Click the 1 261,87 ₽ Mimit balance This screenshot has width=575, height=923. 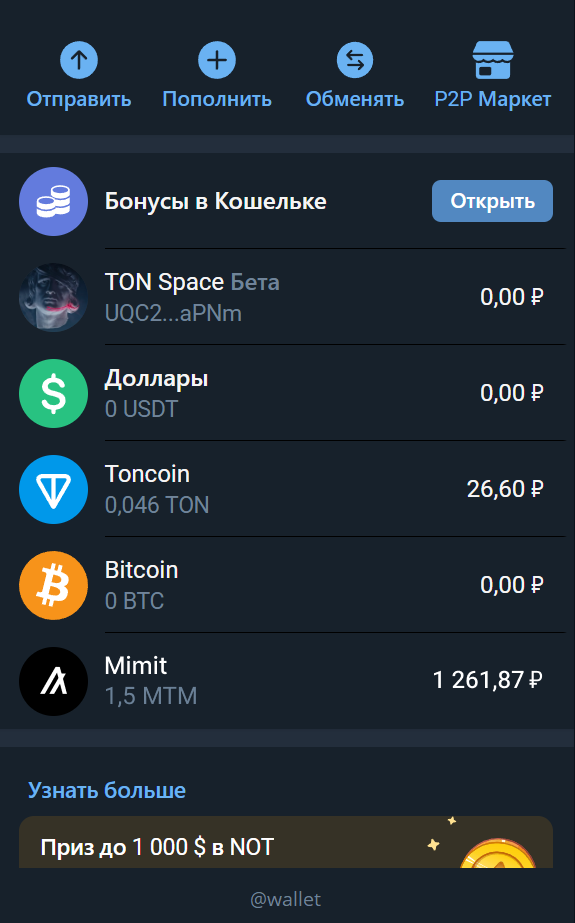tap(487, 680)
